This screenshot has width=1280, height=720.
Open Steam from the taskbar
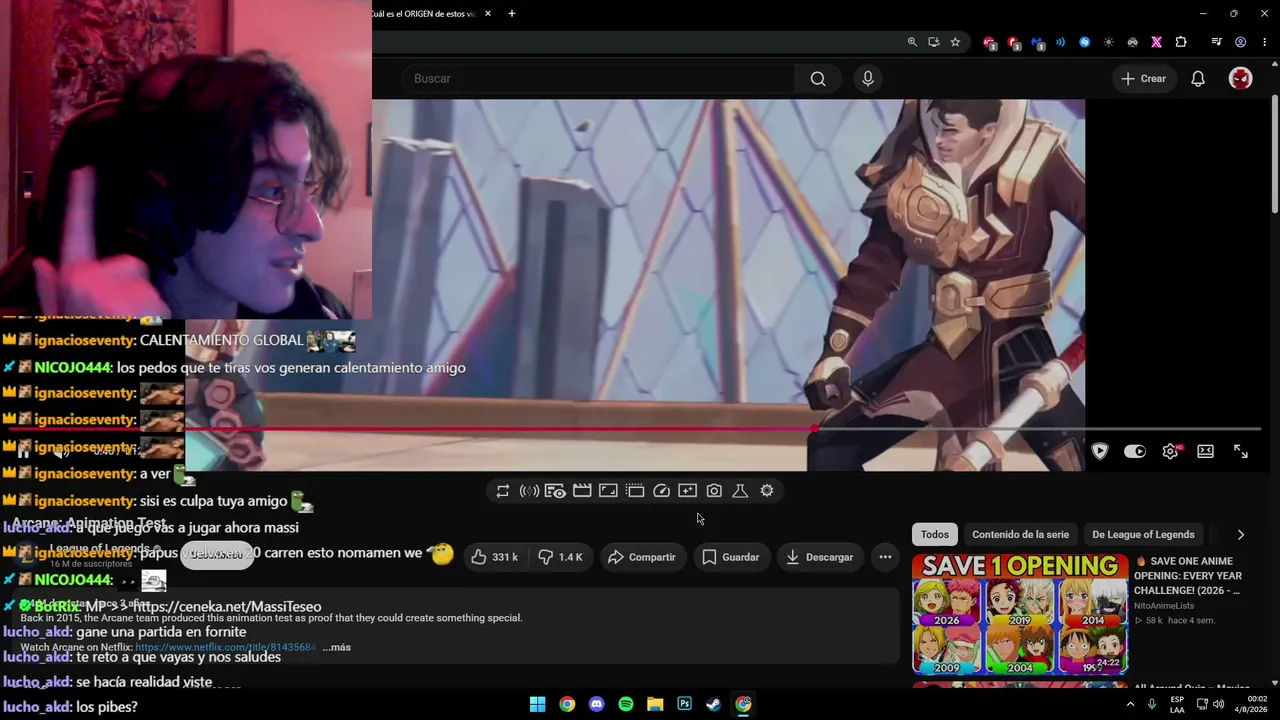(x=713, y=704)
